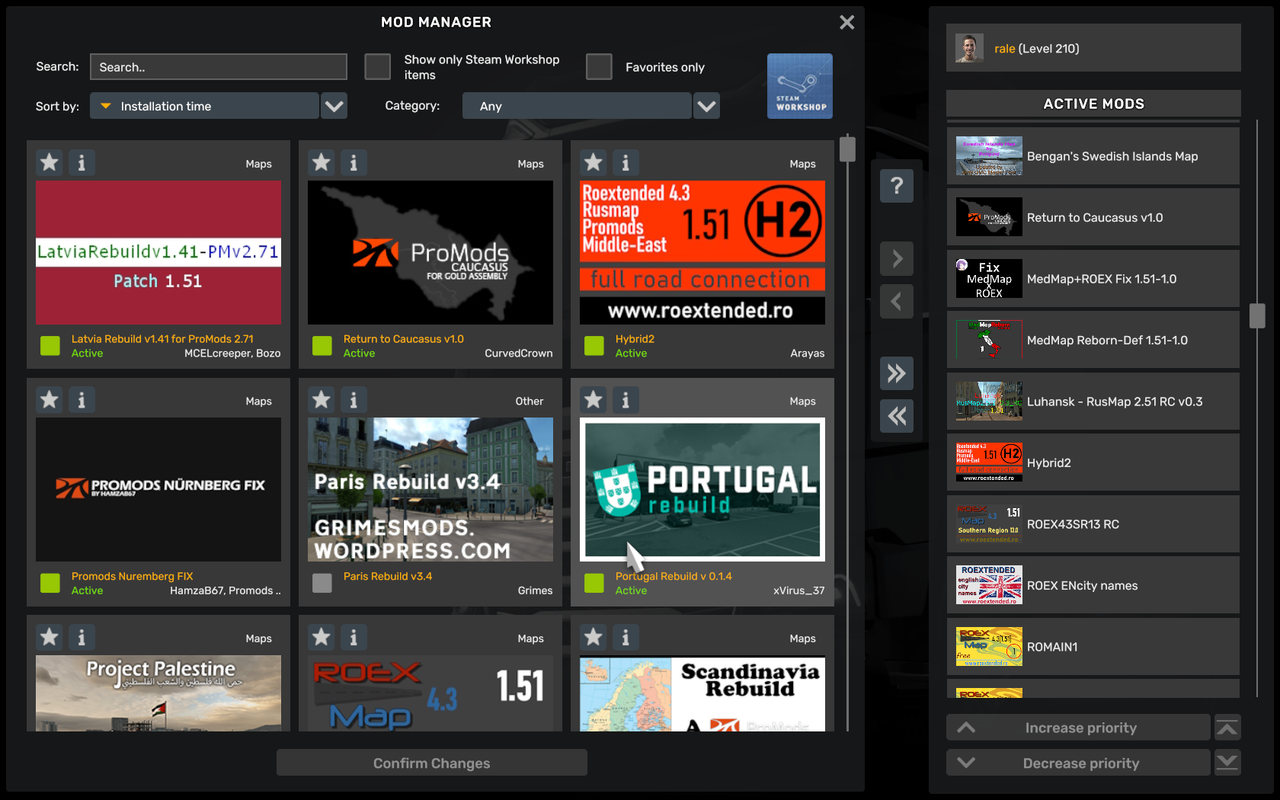Image resolution: width=1280 pixels, height=800 pixels.
Task: Favorite the Paris Rebuild v3.4 mod
Action: pos(321,400)
